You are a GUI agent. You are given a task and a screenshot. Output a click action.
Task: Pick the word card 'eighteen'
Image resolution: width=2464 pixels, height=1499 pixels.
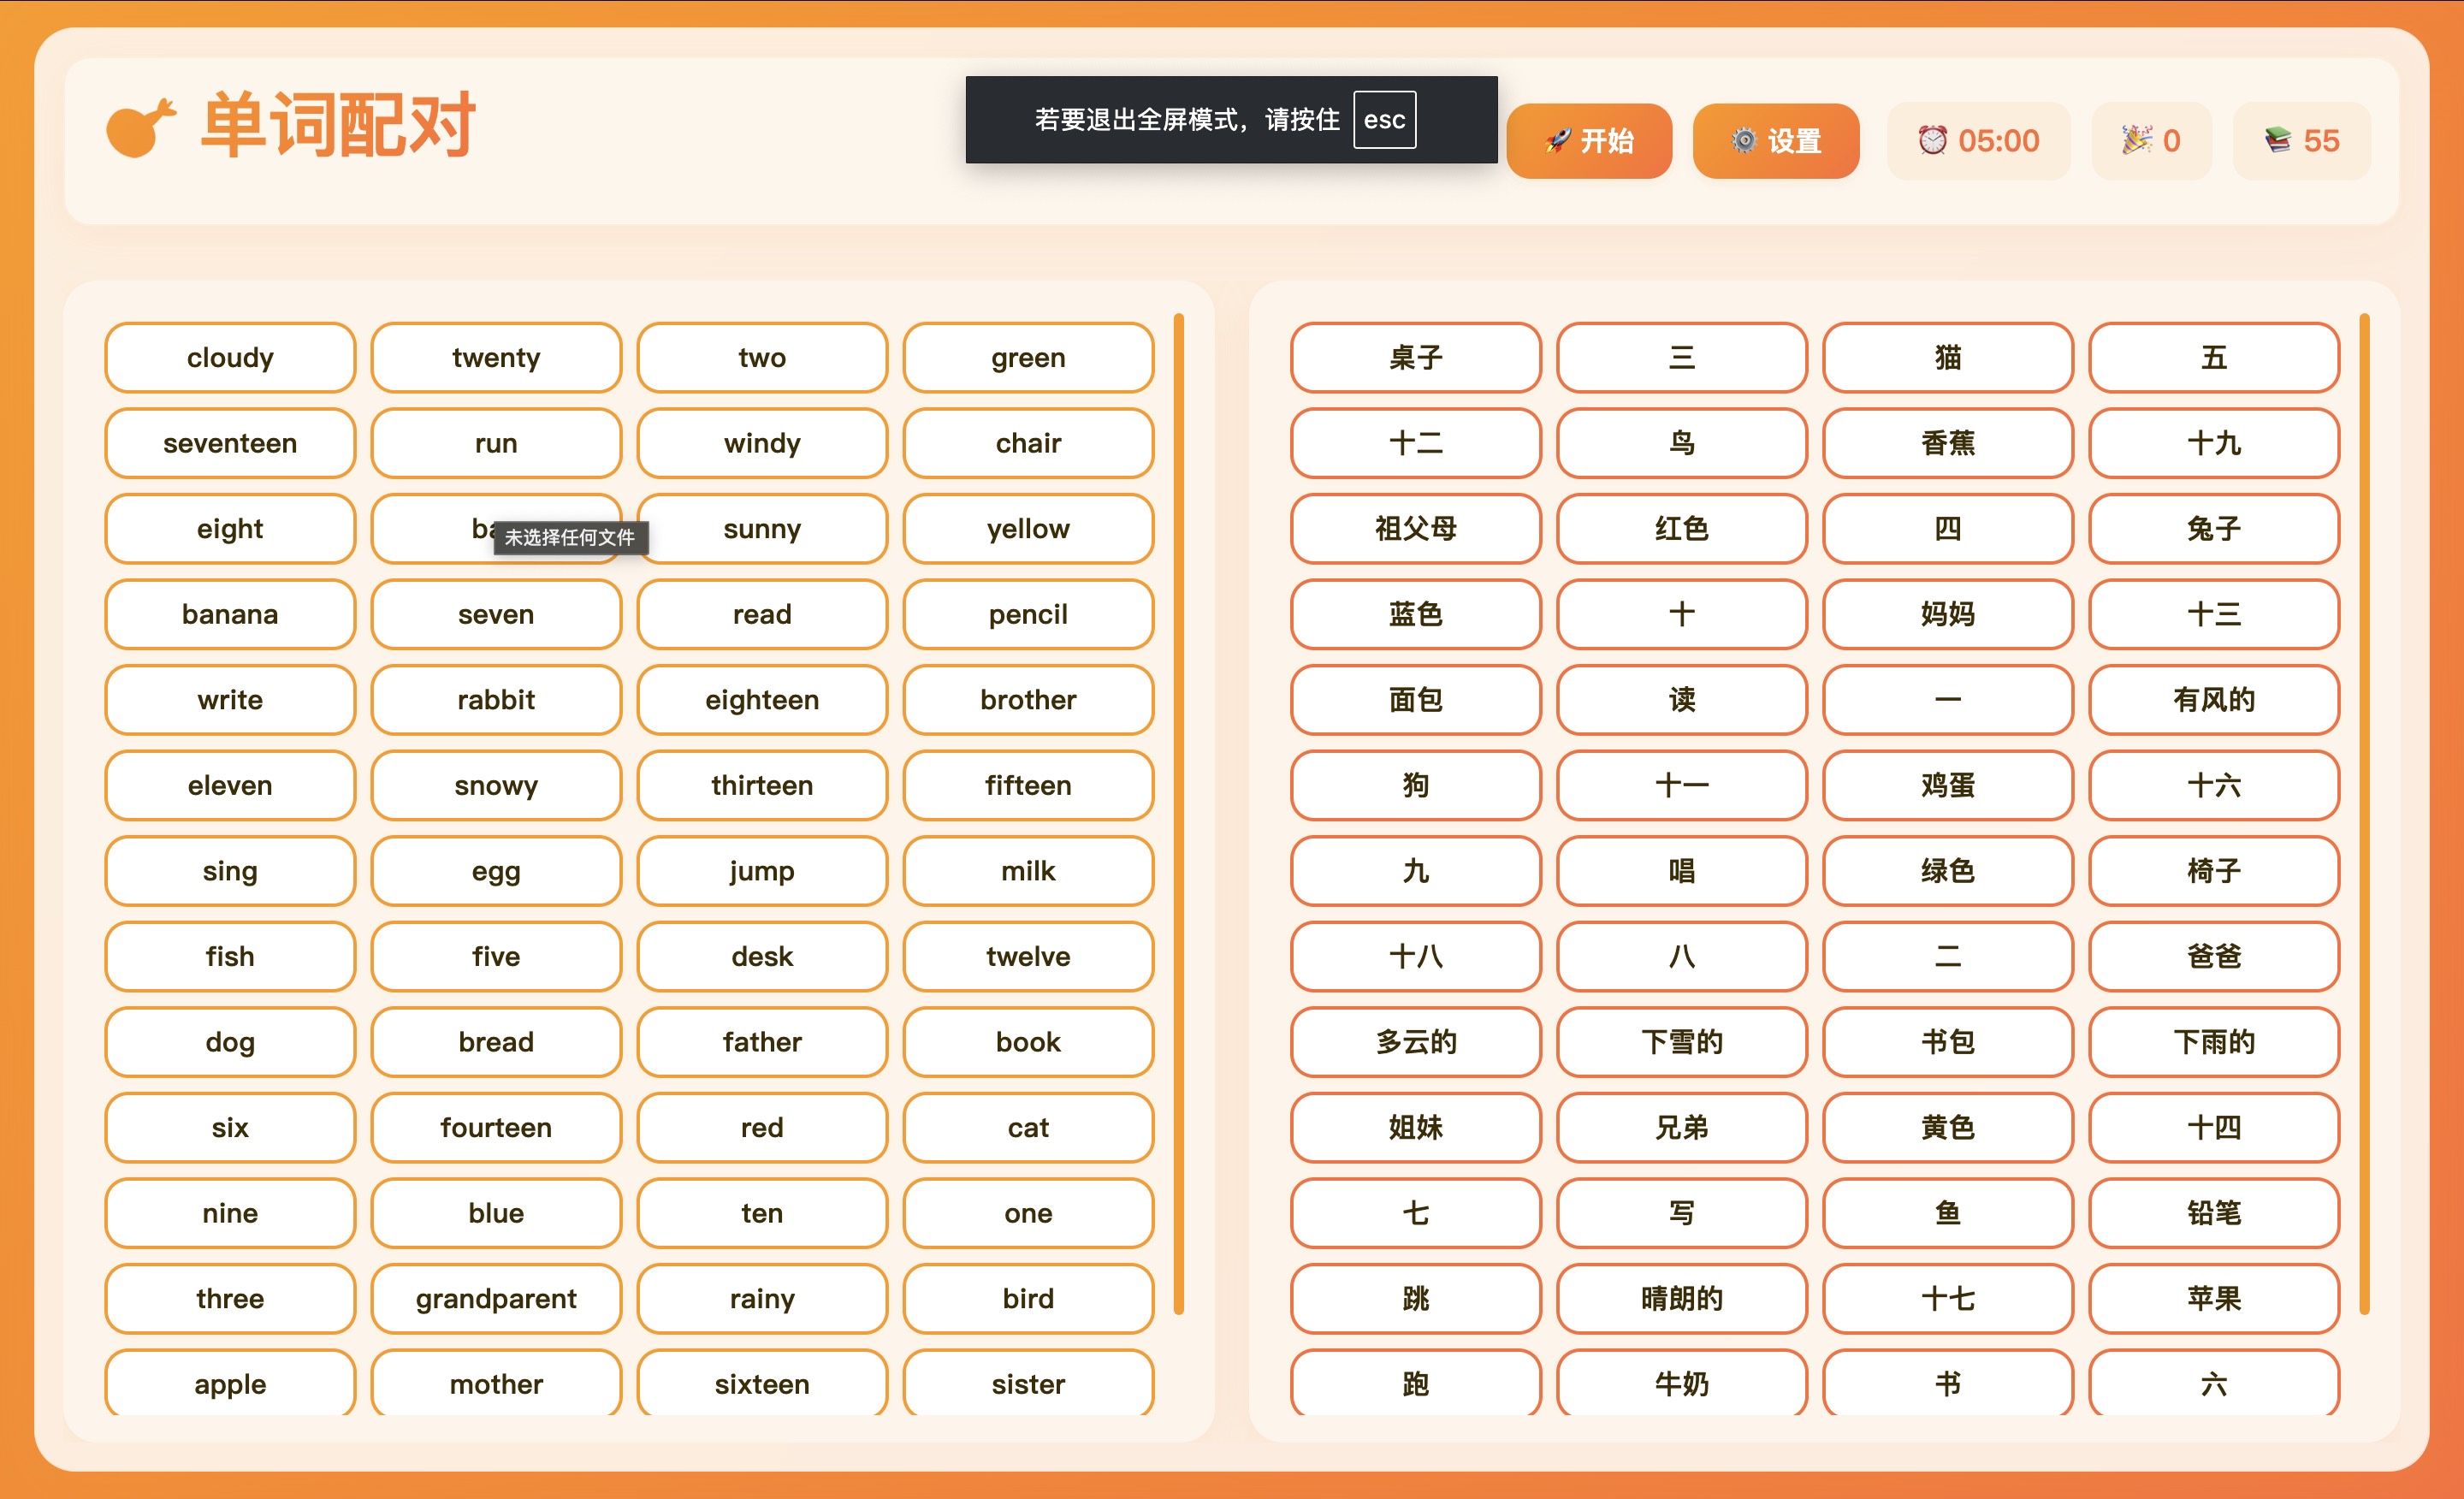pyautogui.click(x=762, y=700)
